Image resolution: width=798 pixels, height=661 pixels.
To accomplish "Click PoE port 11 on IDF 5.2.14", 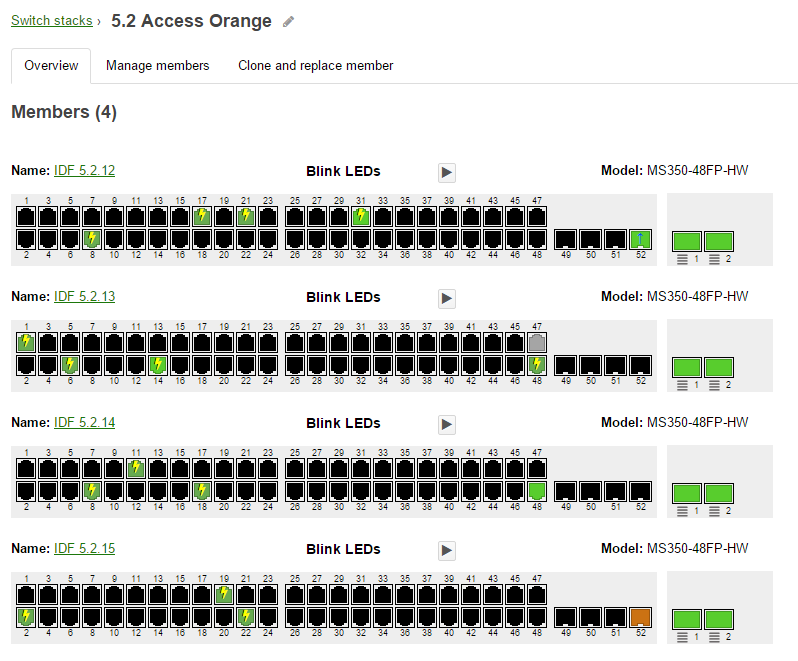I will [136, 467].
